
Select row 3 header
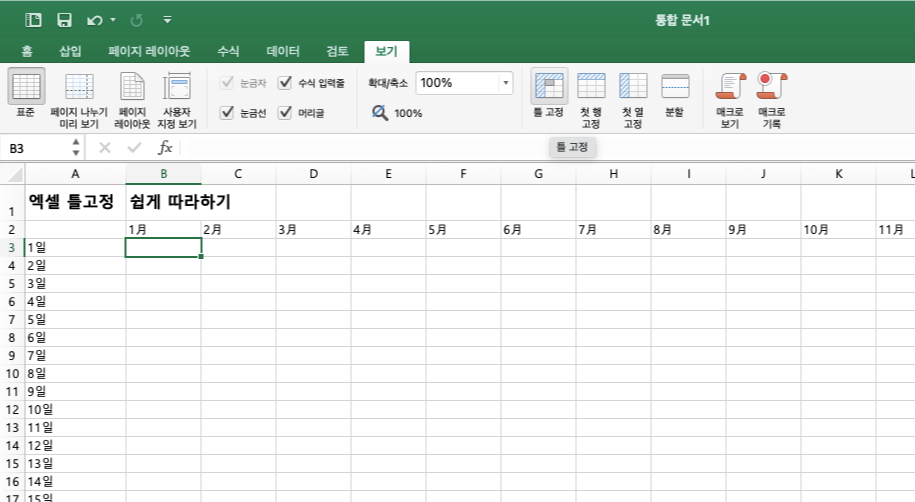click(12, 247)
